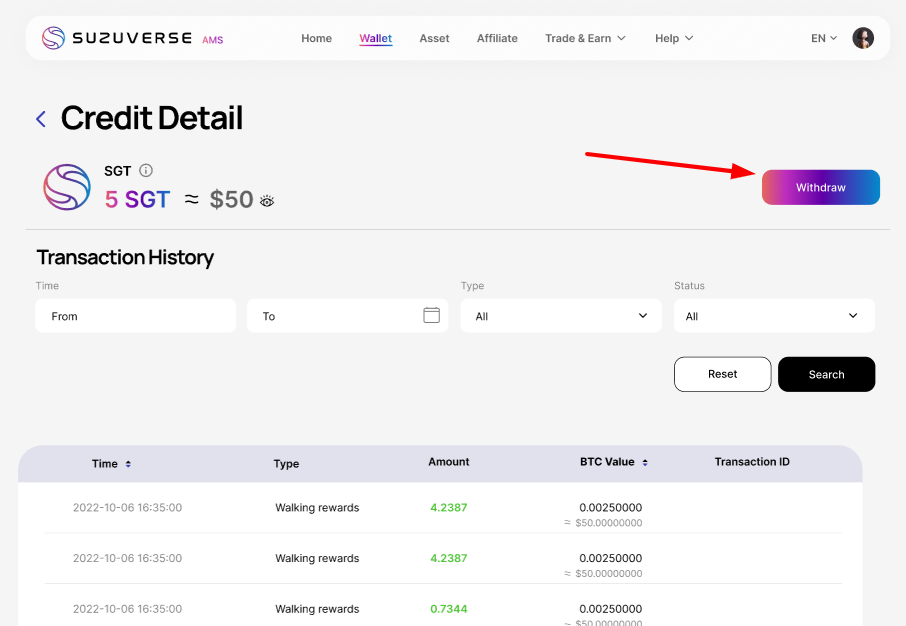
Task: Click the black Search button
Action: [x=826, y=374]
